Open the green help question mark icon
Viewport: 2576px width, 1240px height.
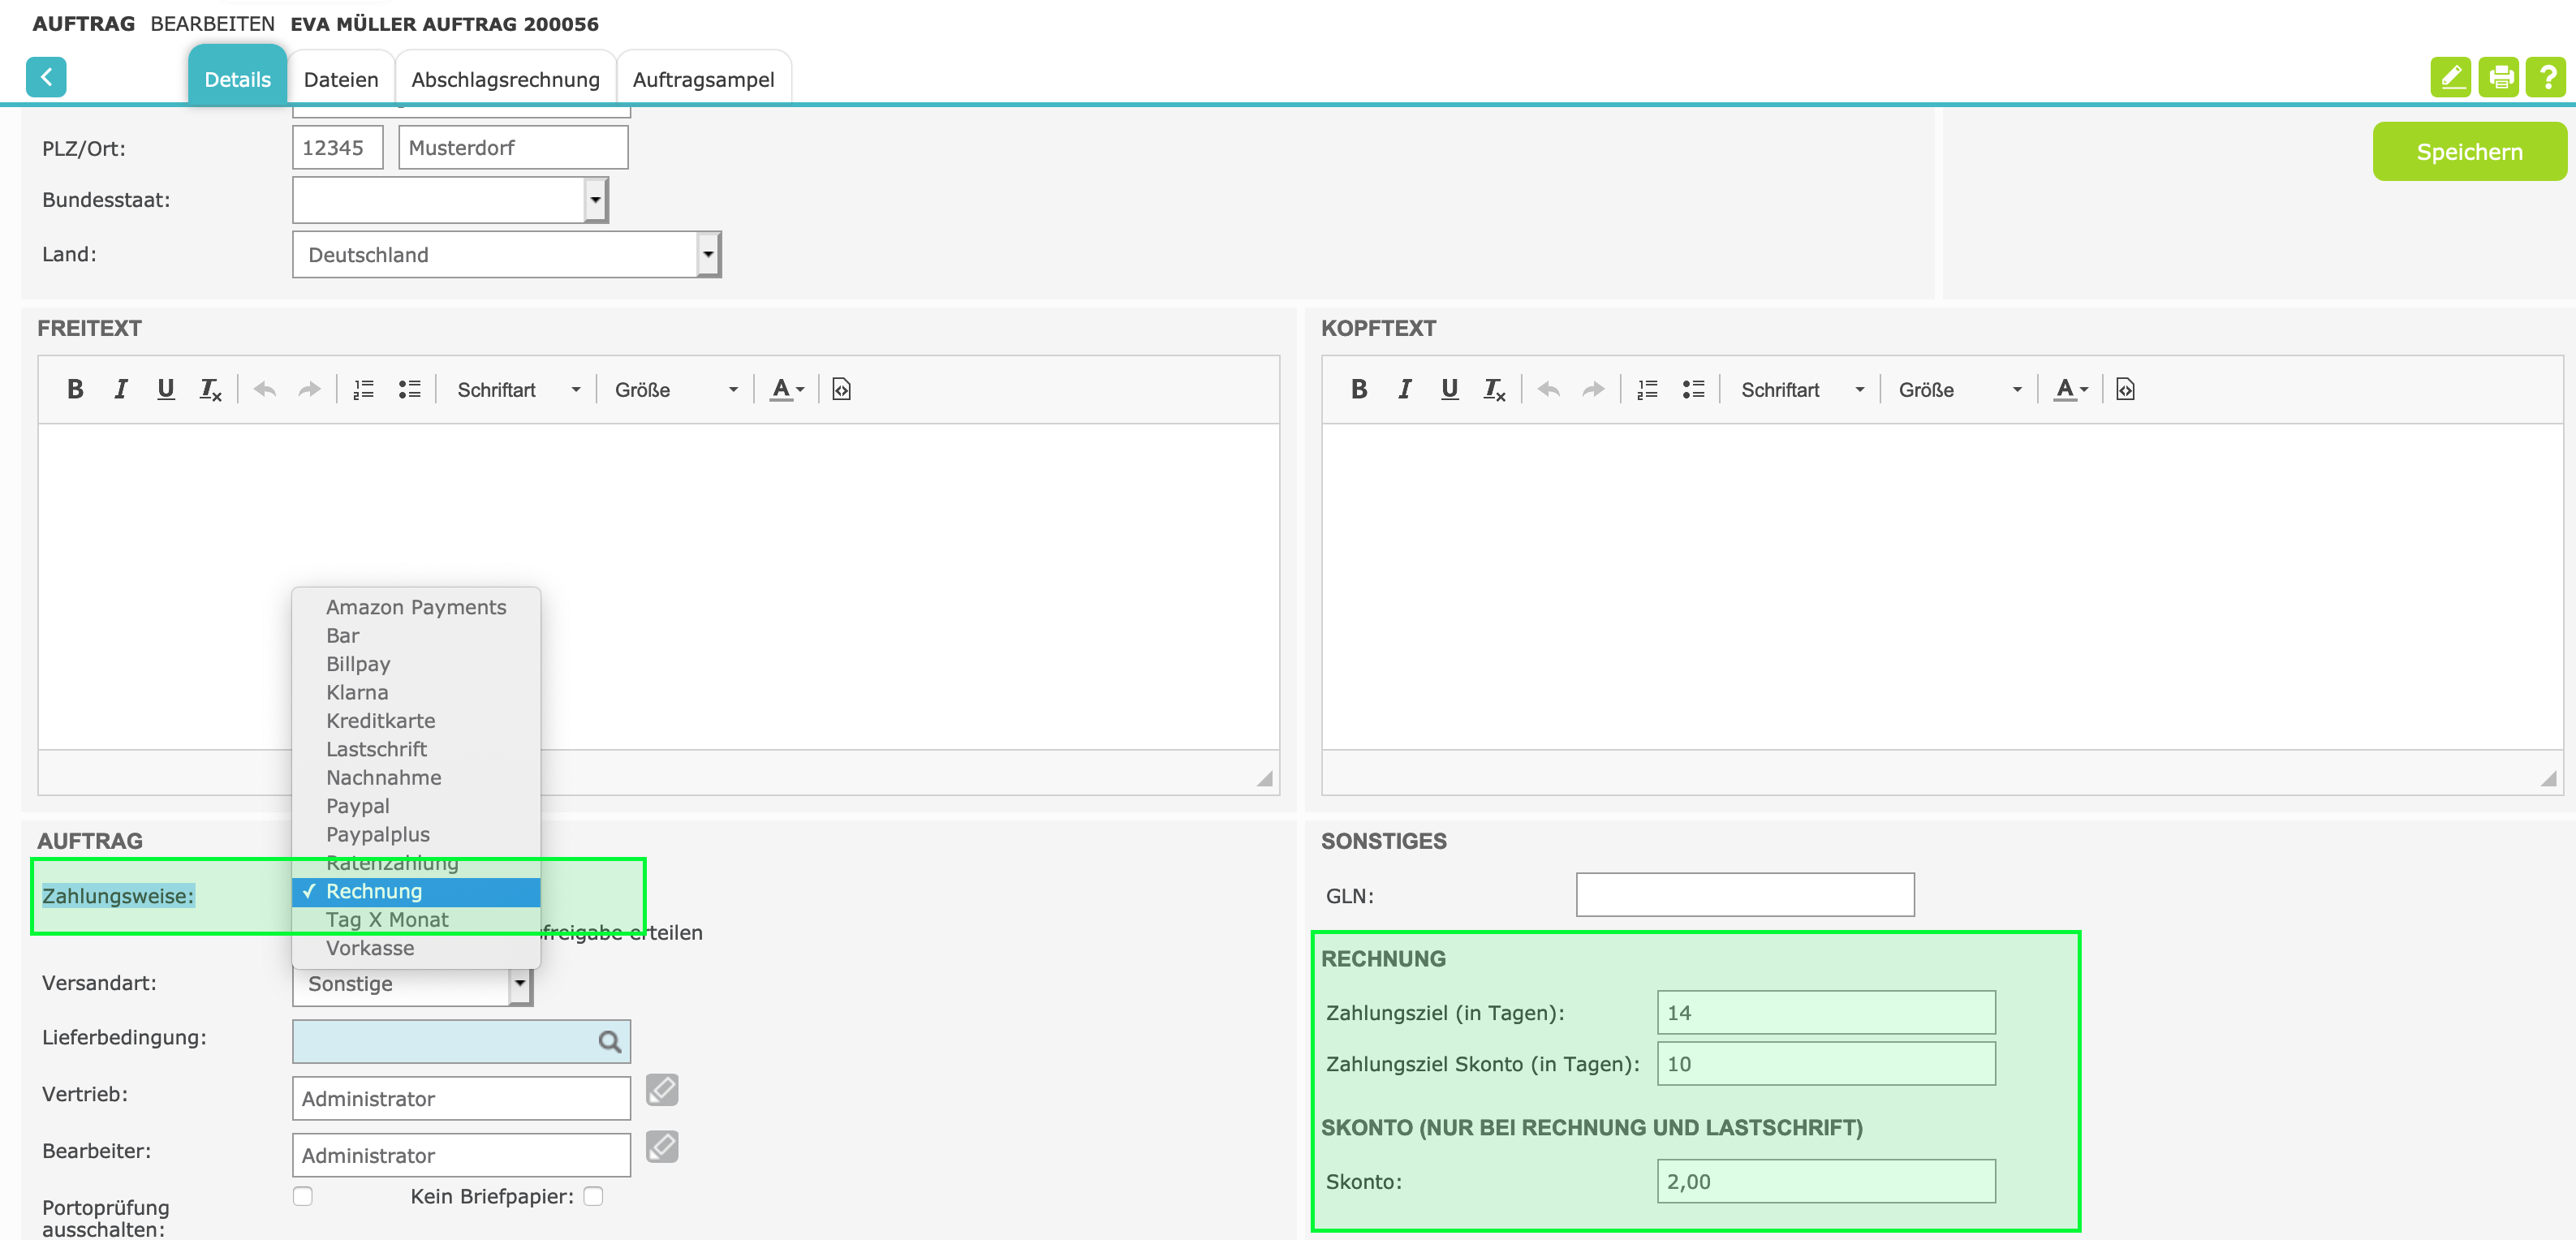[x=2546, y=77]
